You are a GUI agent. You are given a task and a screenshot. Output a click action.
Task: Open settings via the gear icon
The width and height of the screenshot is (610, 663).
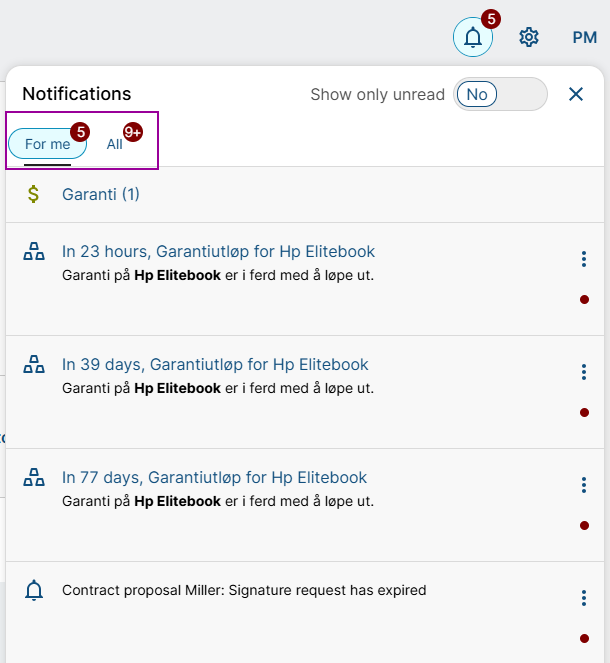pyautogui.click(x=529, y=38)
